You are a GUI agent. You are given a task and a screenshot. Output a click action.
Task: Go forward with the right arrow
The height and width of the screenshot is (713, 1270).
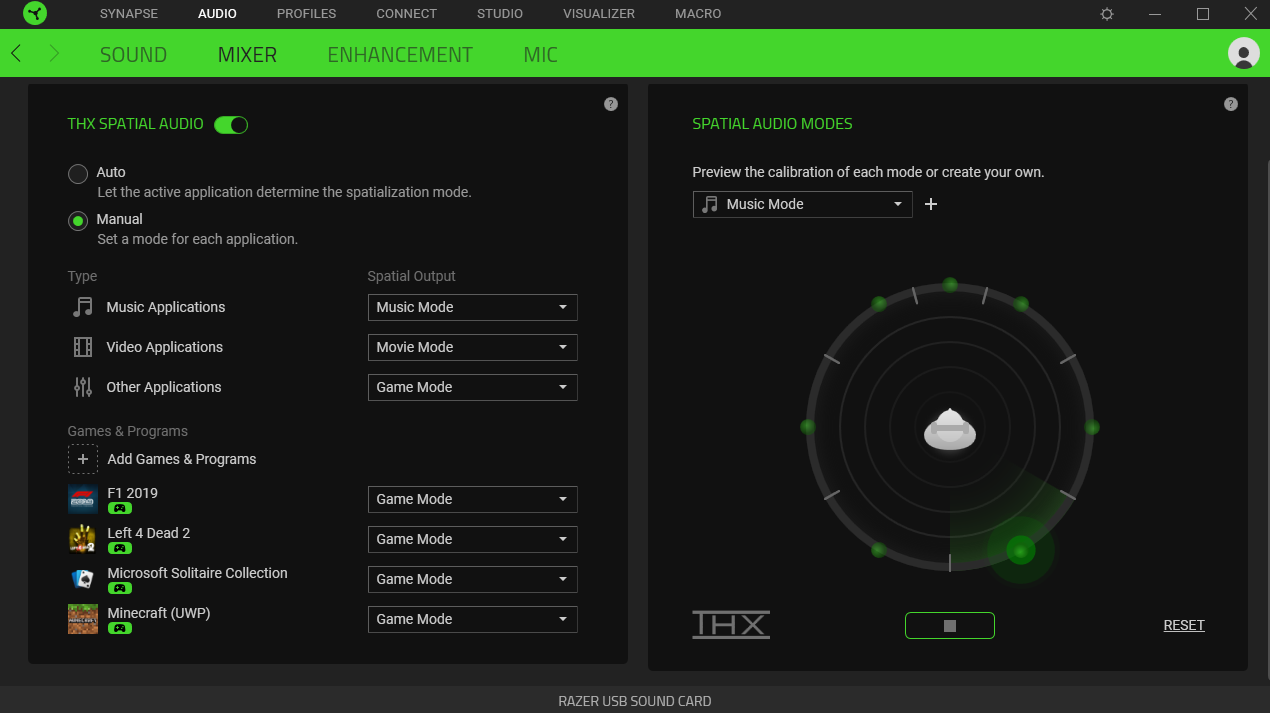click(x=54, y=53)
